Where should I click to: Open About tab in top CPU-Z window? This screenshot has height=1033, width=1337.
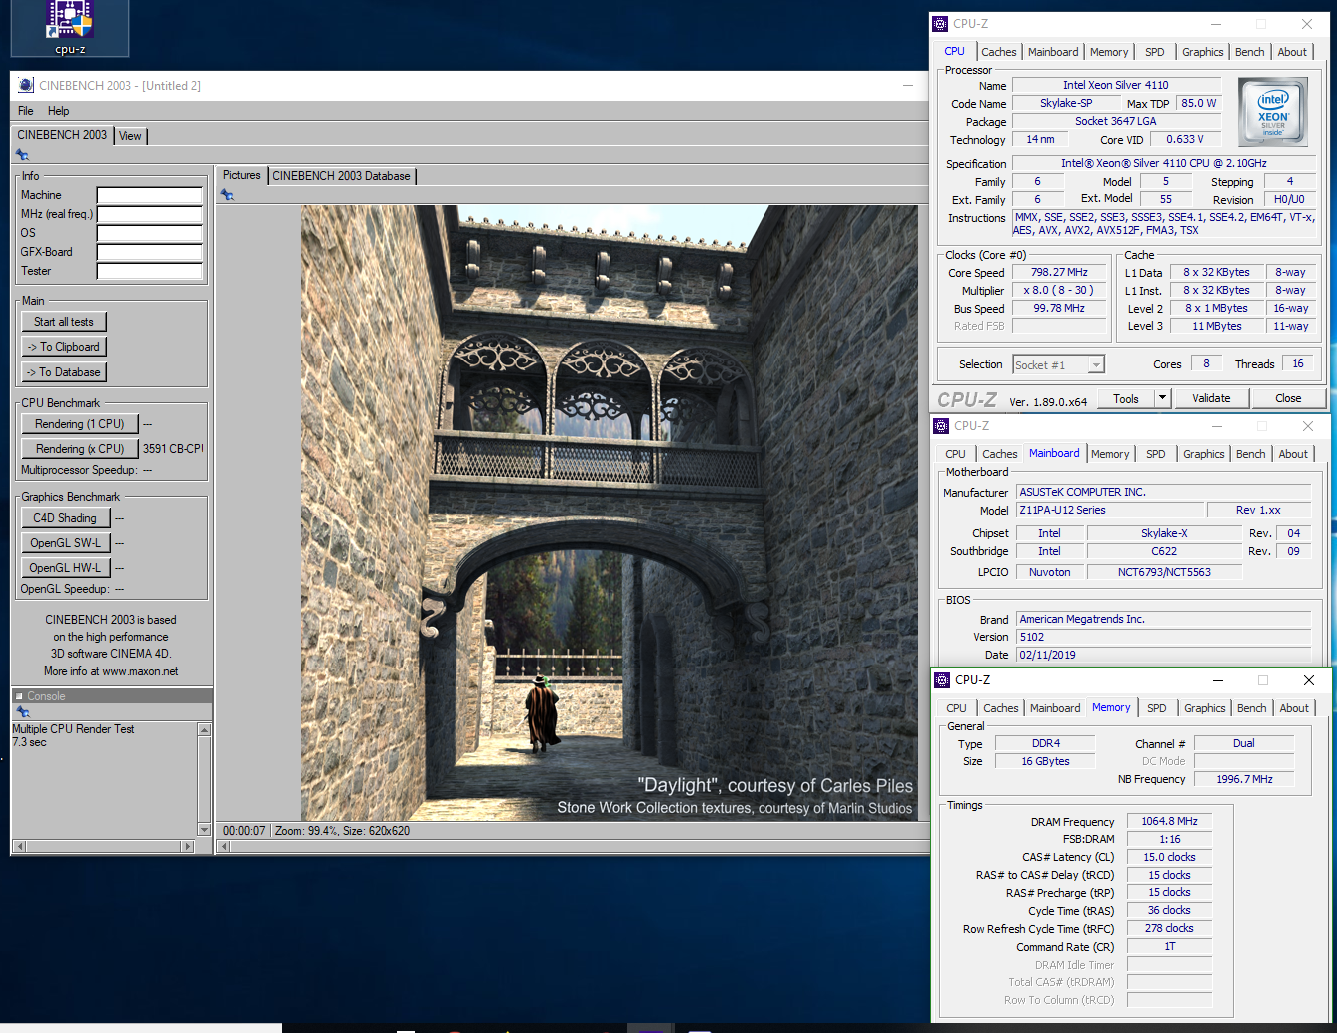click(1292, 52)
